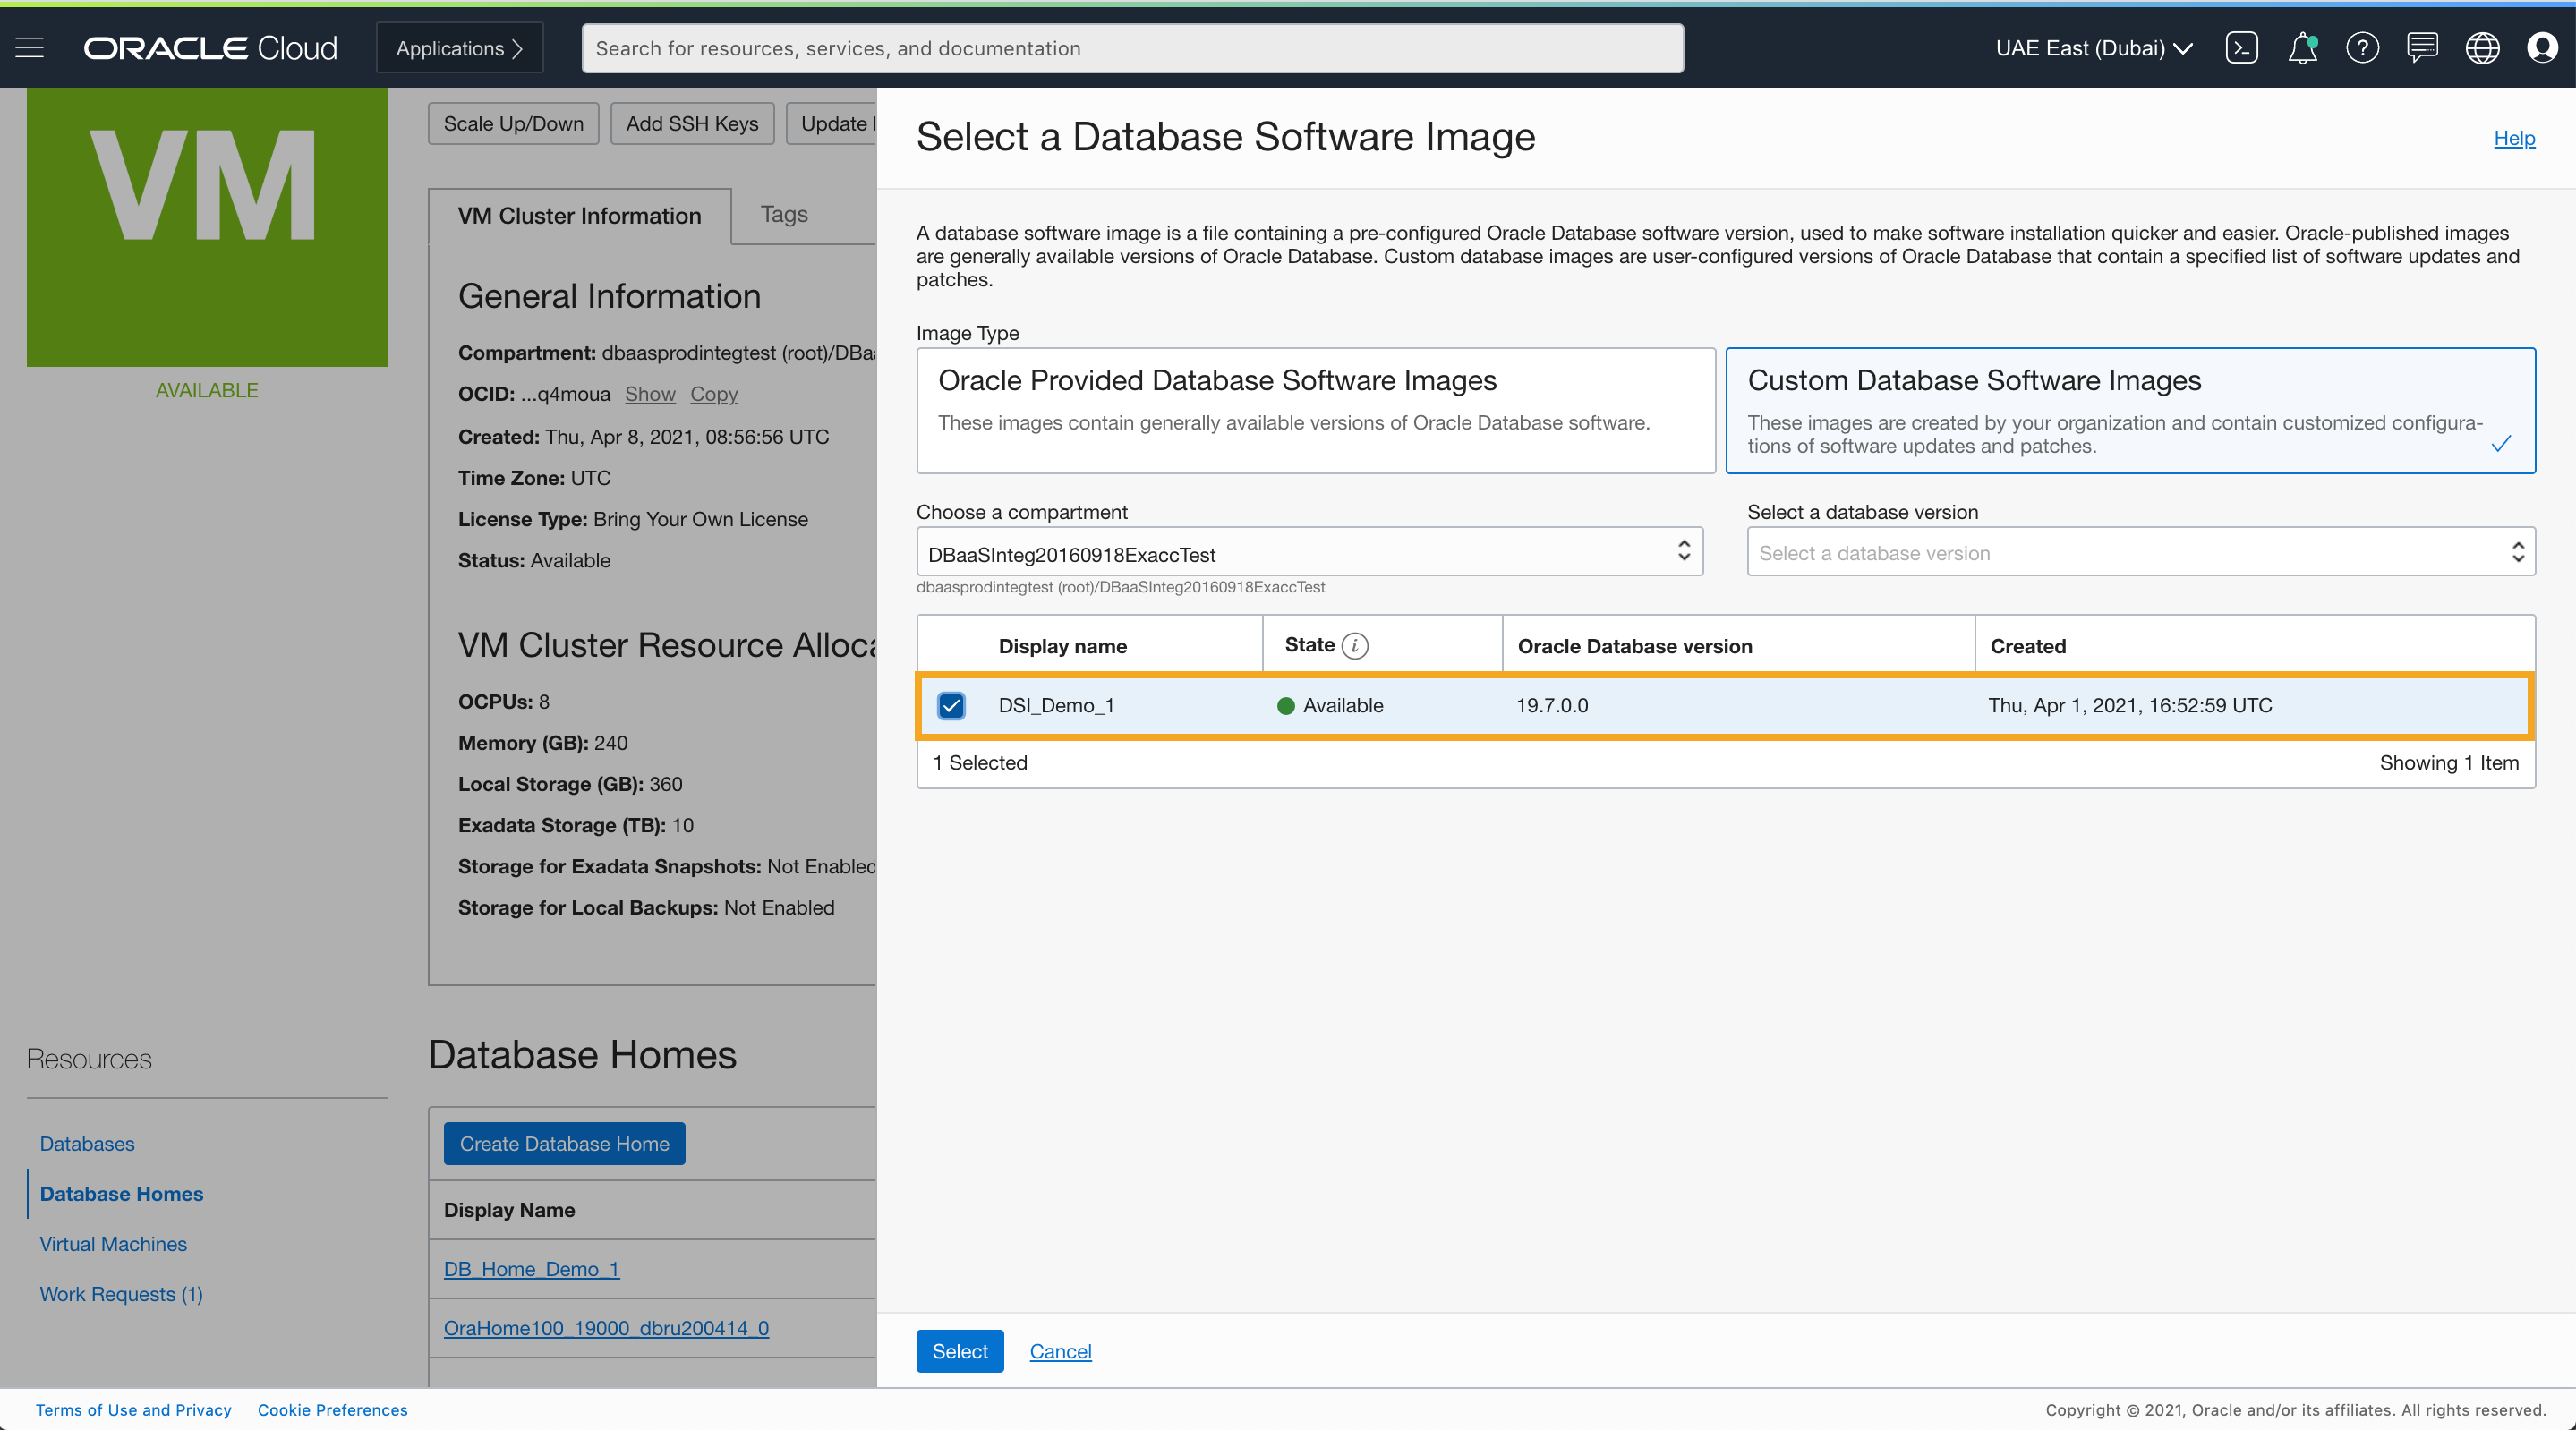The width and height of the screenshot is (2576, 1430).
Task: Open the user profile avatar menu
Action: click(2542, 47)
